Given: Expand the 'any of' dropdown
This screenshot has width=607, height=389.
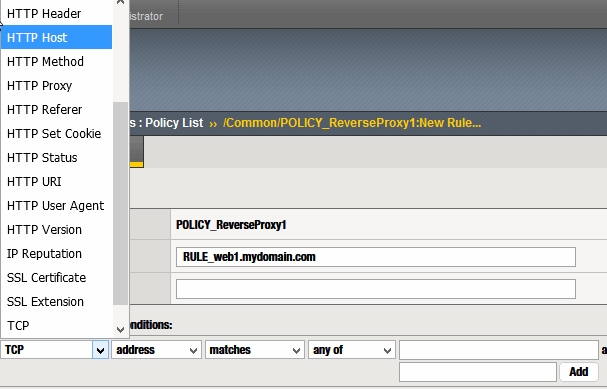Looking at the screenshot, I should point(352,350).
